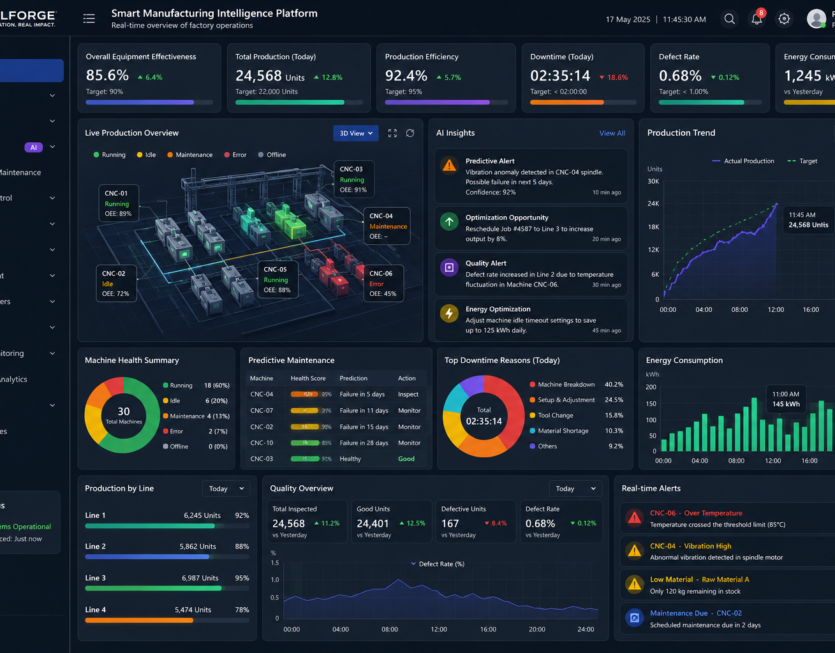Expand sidebar item next to AI badge
The height and width of the screenshot is (653, 835).
click(x=52, y=147)
